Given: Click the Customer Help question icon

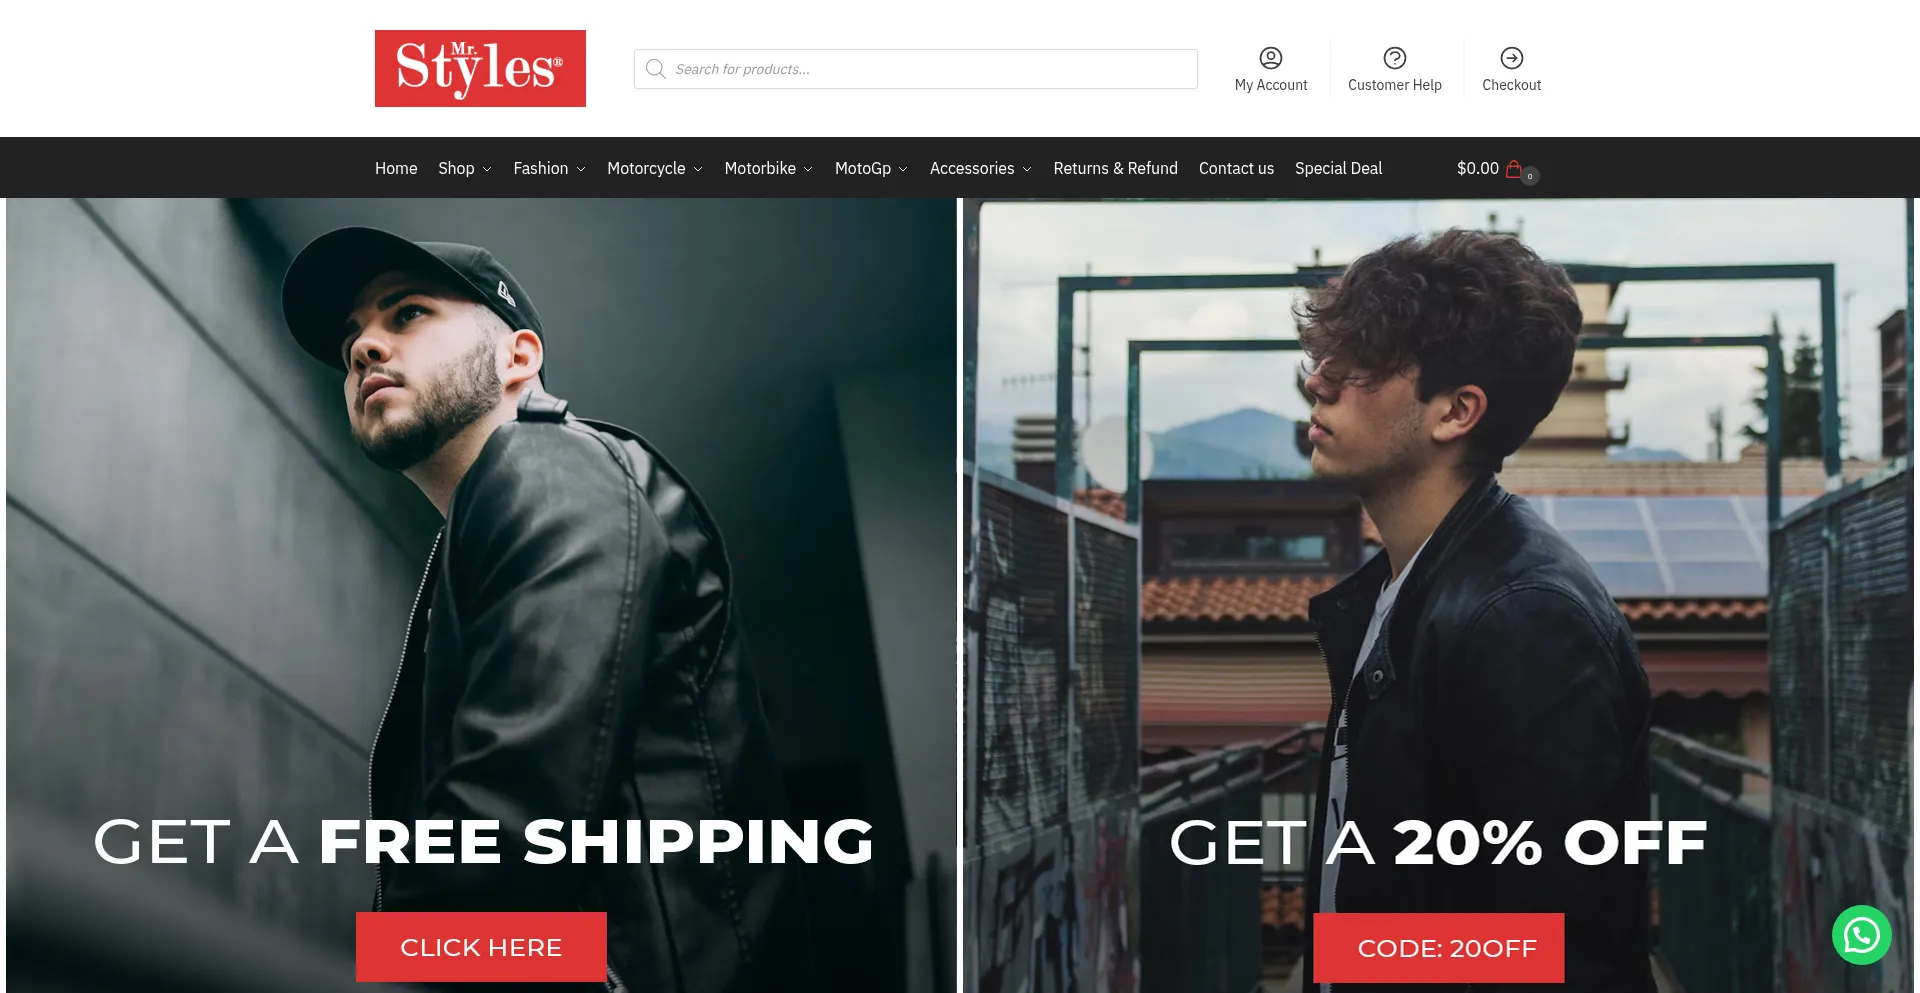Looking at the screenshot, I should tap(1395, 58).
